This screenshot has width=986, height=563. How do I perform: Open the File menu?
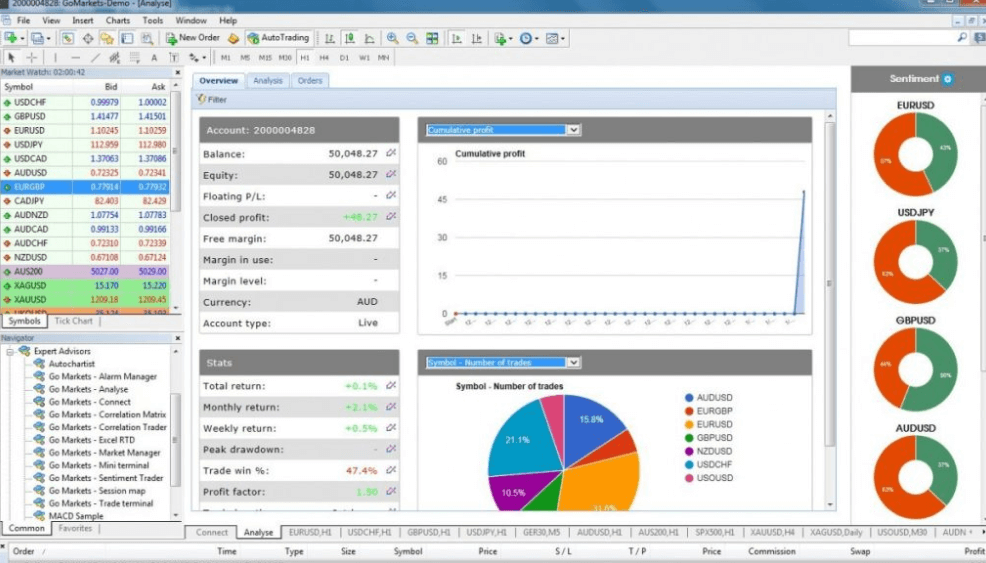(x=23, y=20)
